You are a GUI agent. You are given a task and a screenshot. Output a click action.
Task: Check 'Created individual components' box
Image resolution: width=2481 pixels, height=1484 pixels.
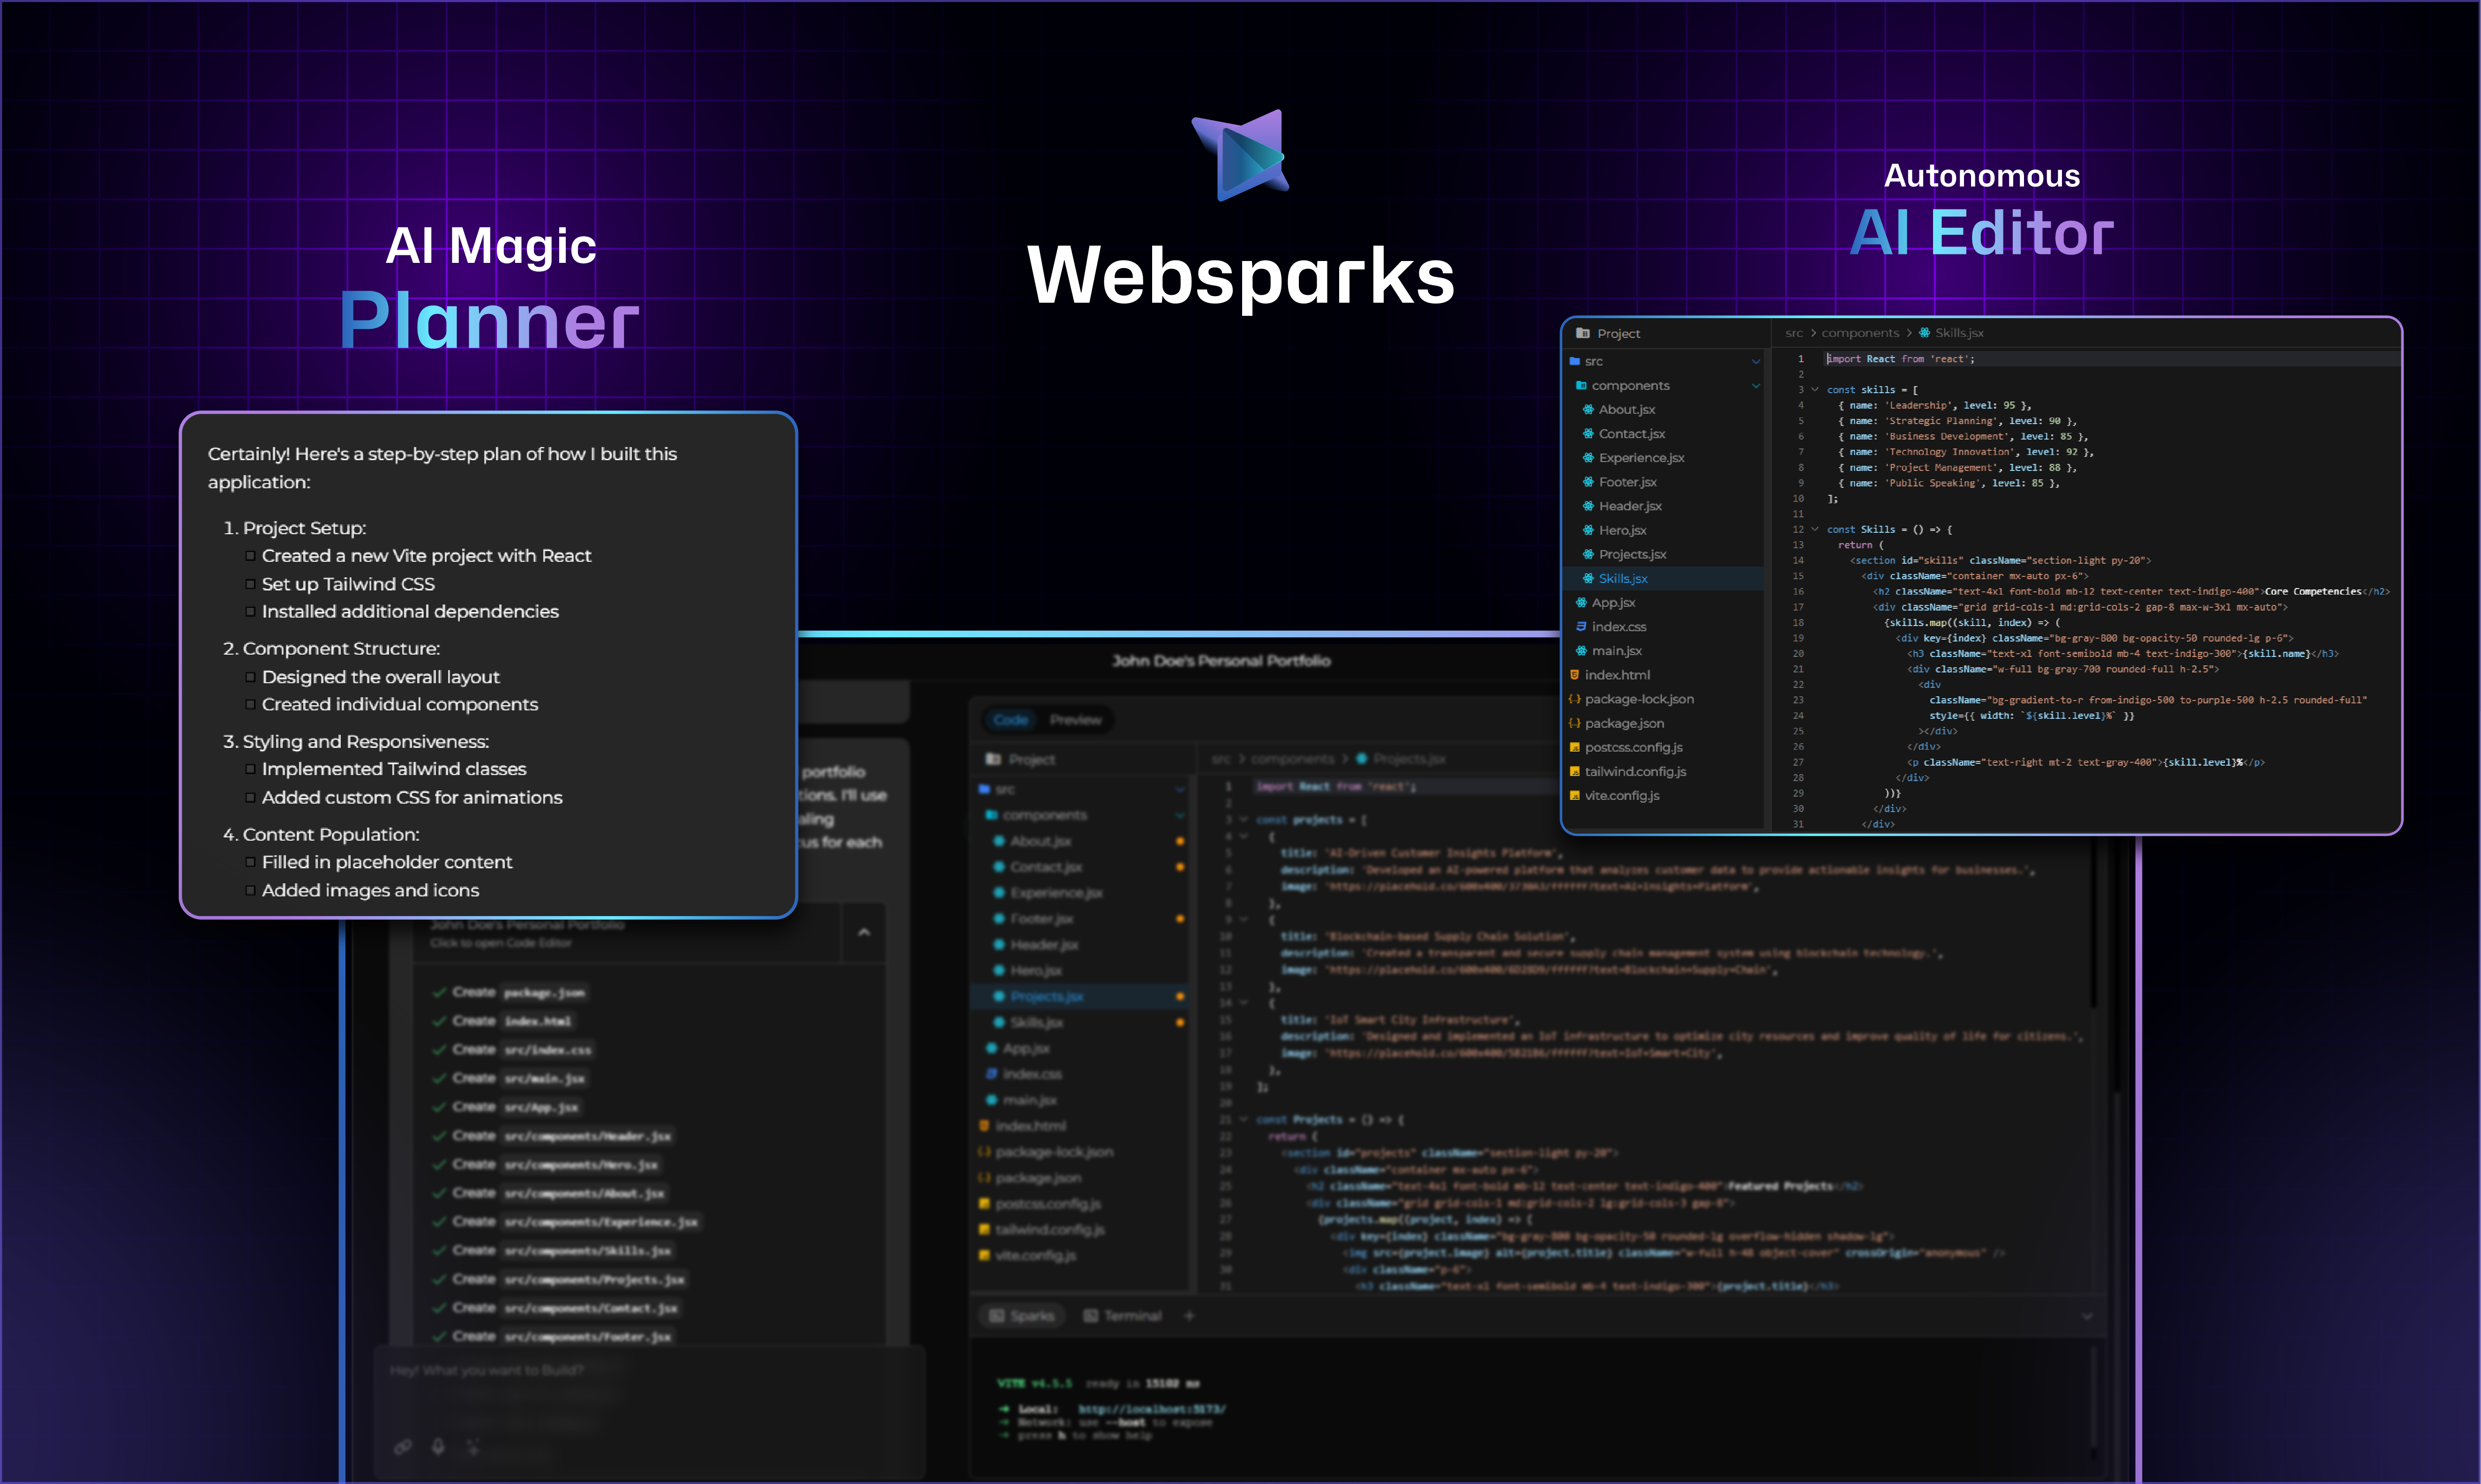[x=250, y=705]
